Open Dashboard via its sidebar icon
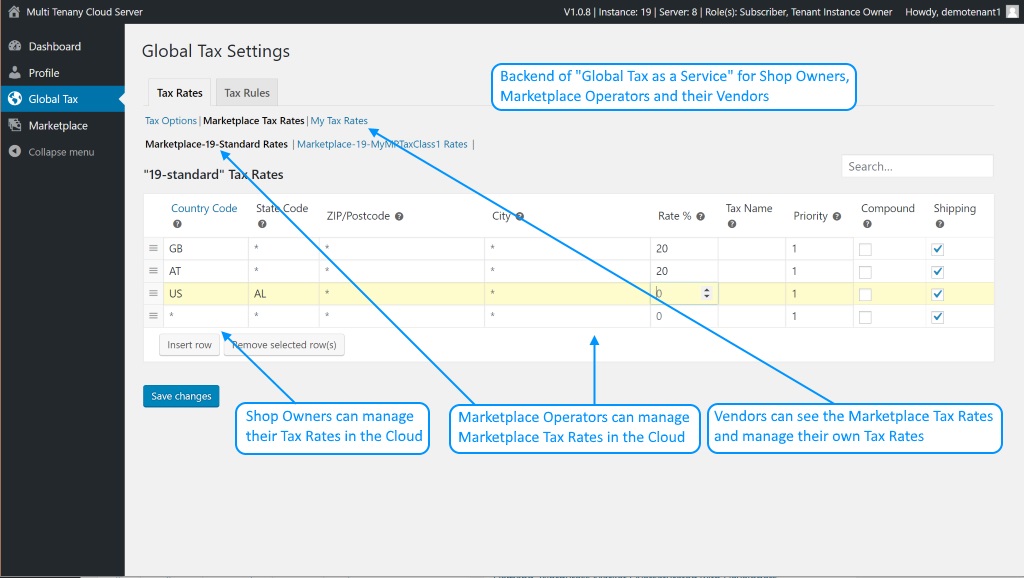Image resolution: width=1024 pixels, height=578 pixels. (x=15, y=46)
